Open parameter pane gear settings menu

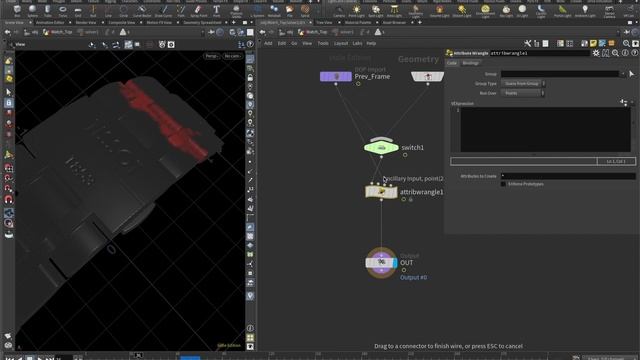pos(596,53)
